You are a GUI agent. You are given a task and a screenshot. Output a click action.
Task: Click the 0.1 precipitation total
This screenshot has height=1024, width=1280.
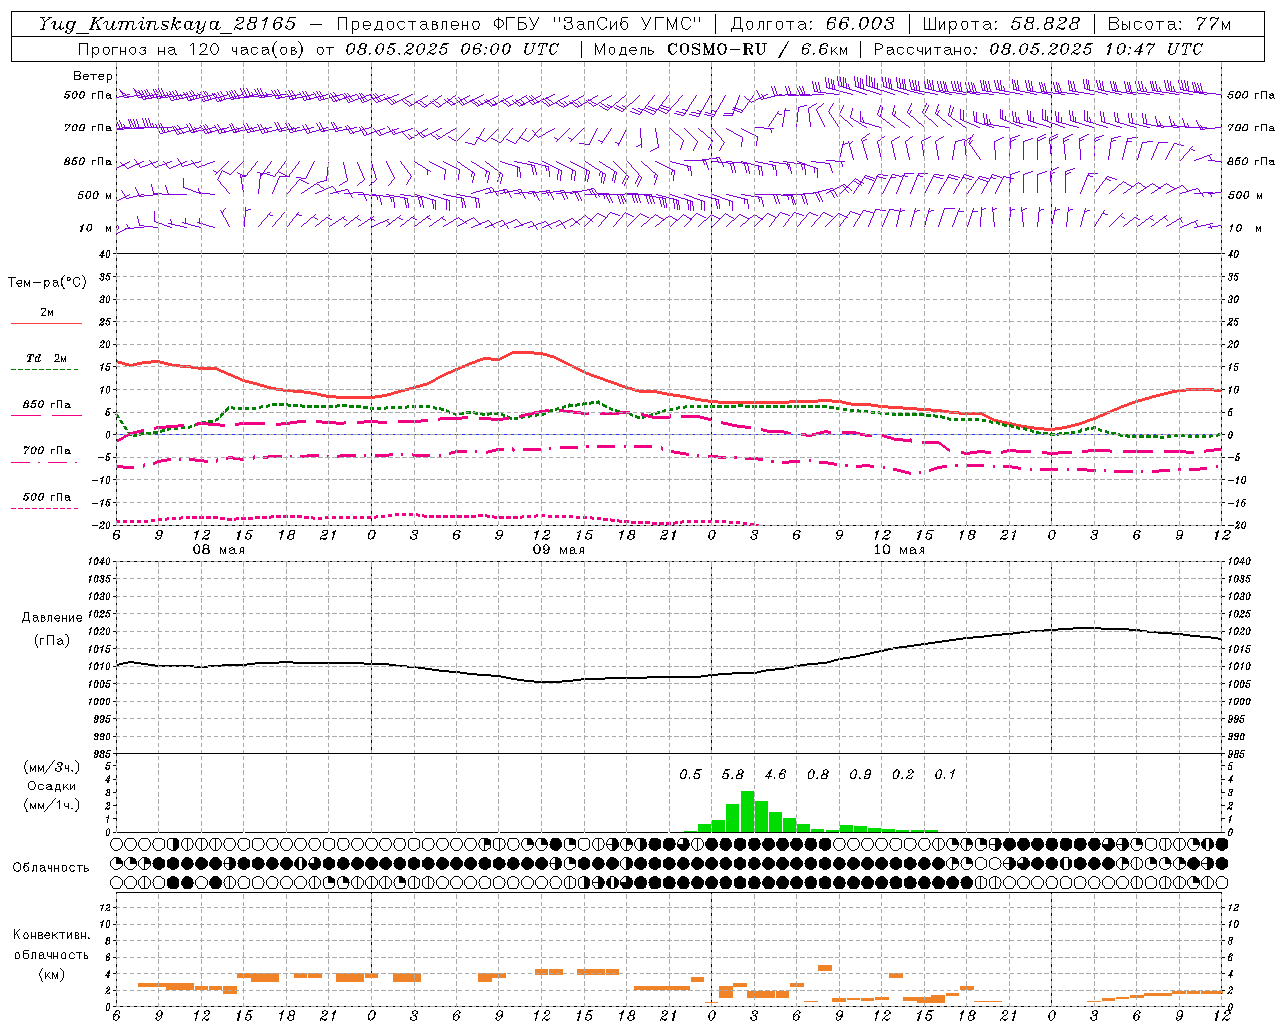point(945,774)
